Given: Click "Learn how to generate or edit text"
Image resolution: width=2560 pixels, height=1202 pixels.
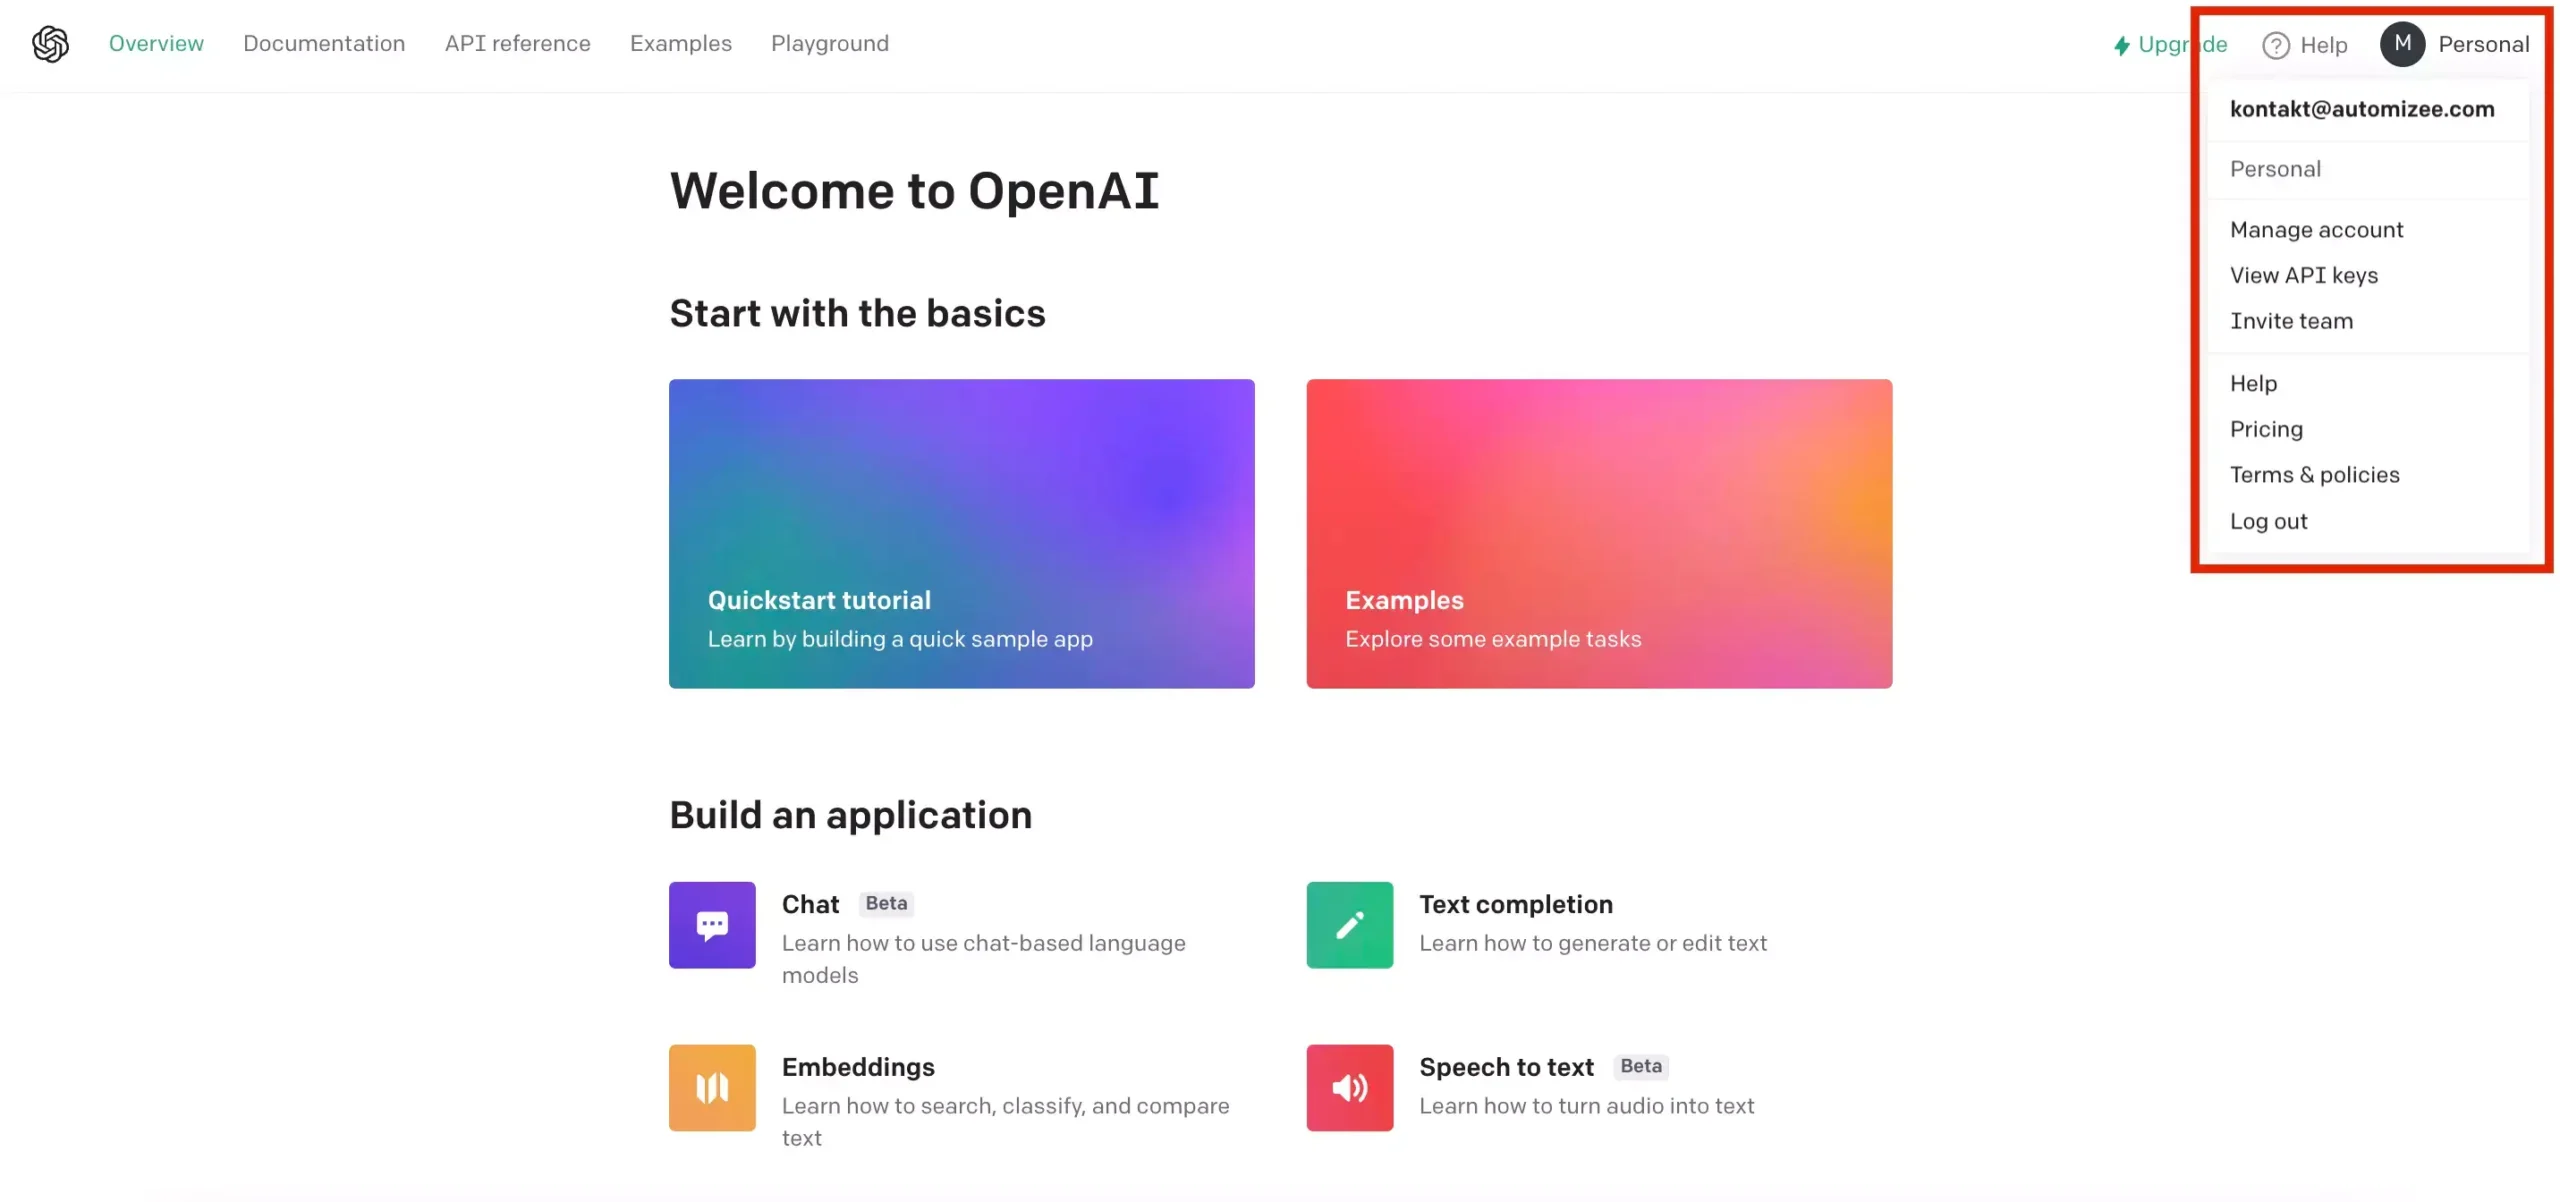Looking at the screenshot, I should coord(1593,942).
